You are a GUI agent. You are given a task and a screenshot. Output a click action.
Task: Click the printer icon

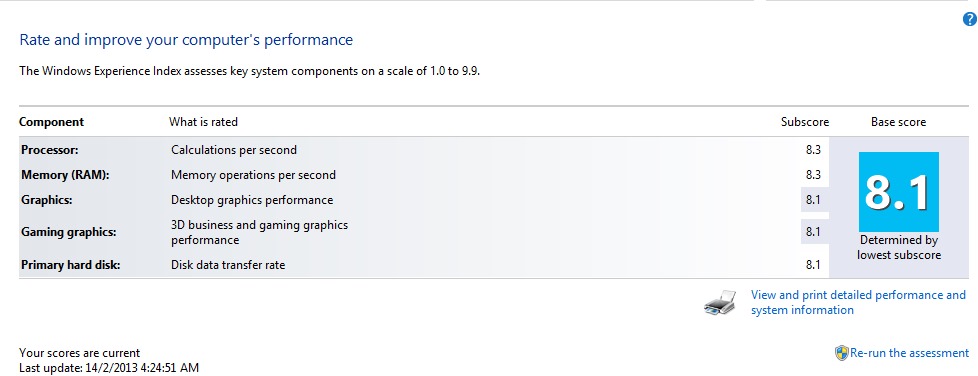pos(724,301)
